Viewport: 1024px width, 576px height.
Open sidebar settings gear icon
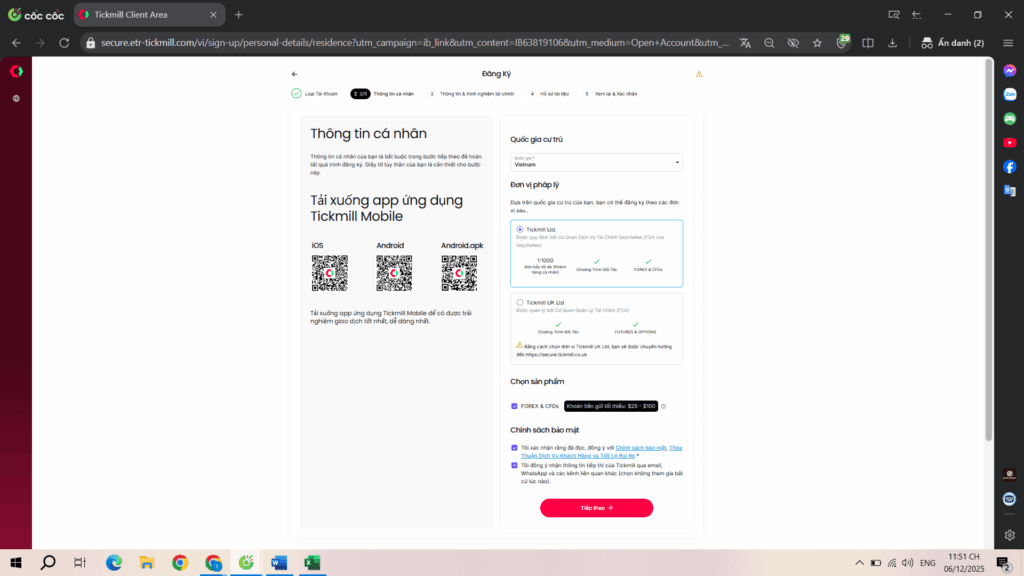(x=1010, y=536)
